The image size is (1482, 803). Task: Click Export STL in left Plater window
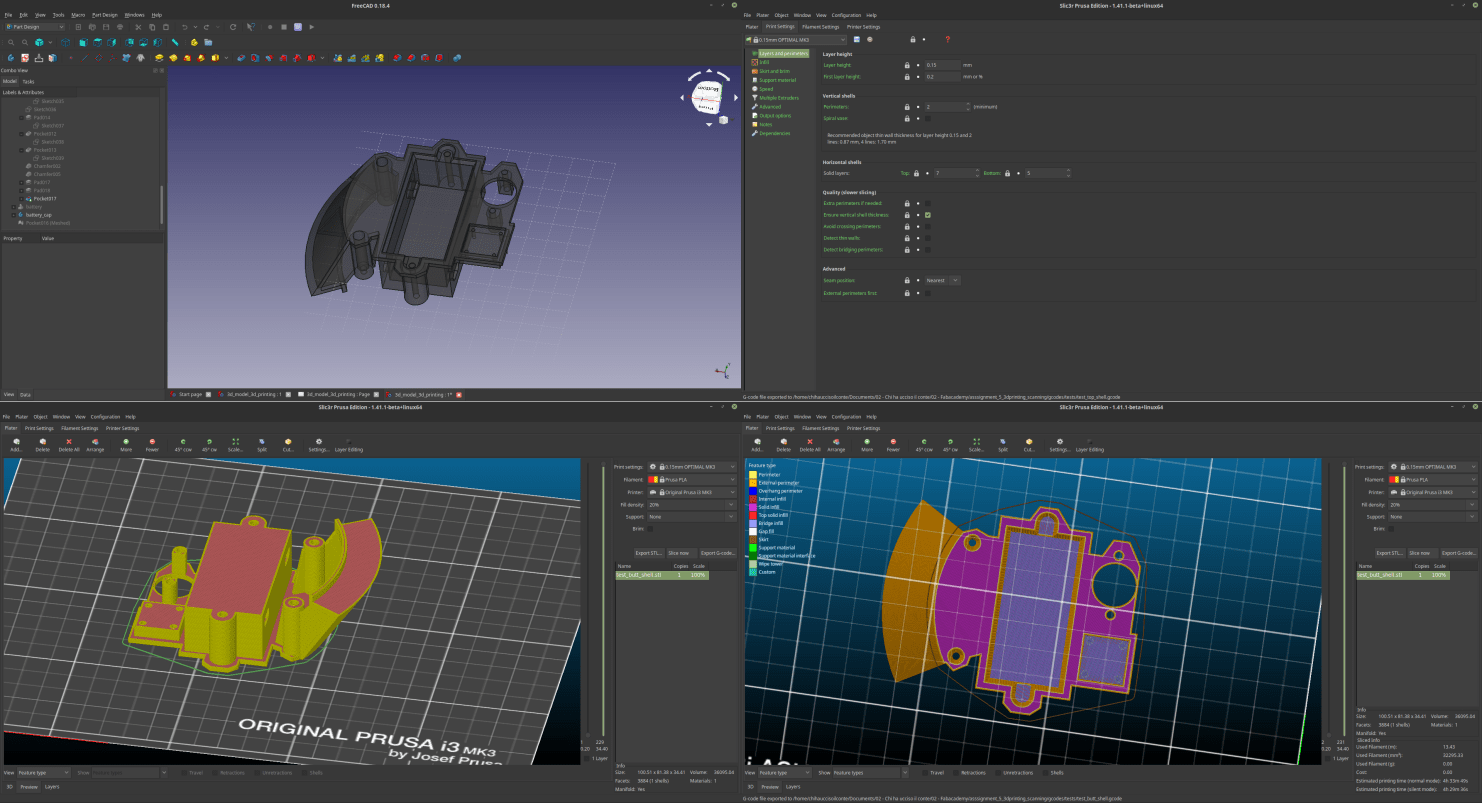[x=648, y=553]
